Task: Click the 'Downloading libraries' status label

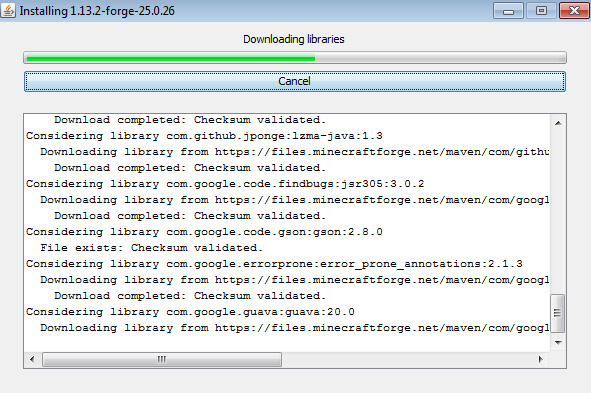Action: coord(294,39)
